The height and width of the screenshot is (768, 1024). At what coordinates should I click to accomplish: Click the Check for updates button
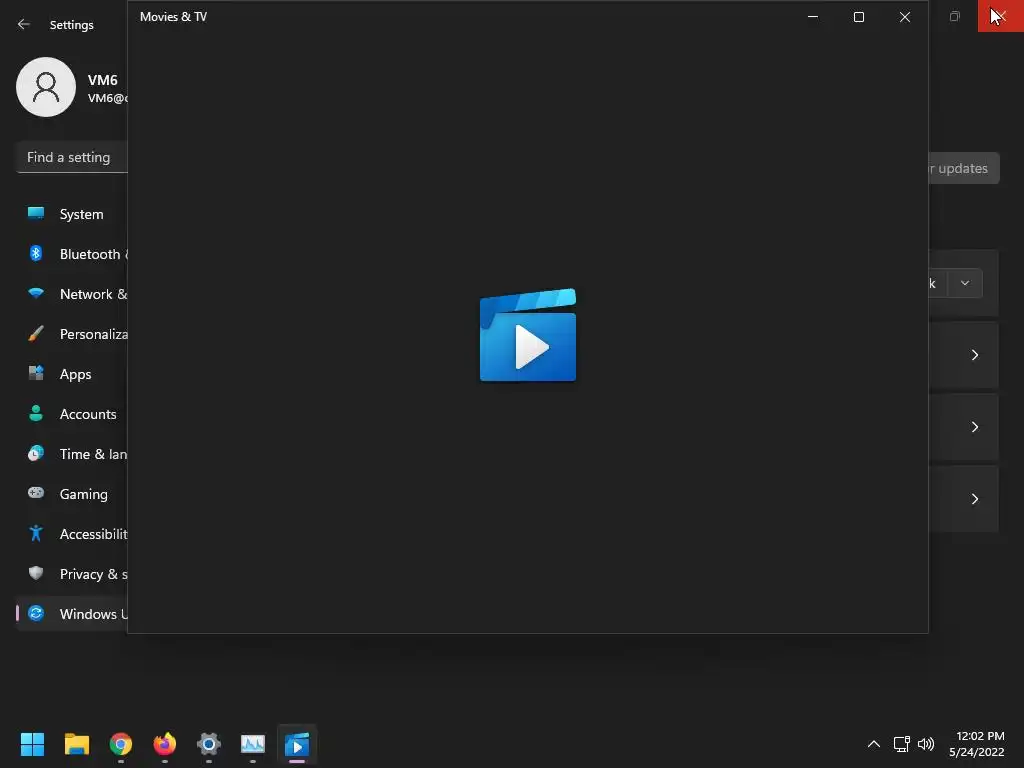click(x=964, y=168)
